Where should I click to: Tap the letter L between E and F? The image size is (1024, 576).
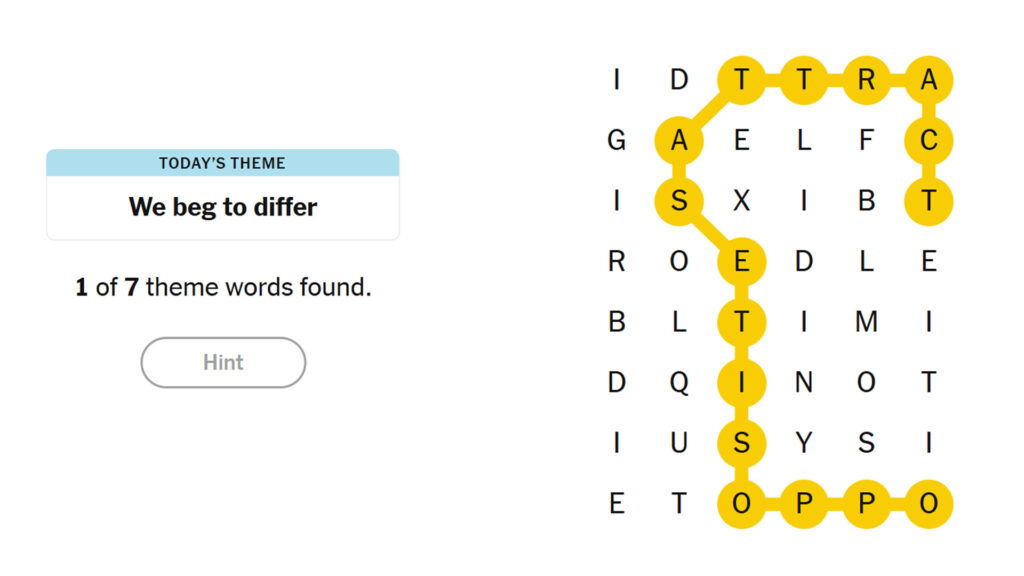[804, 140]
